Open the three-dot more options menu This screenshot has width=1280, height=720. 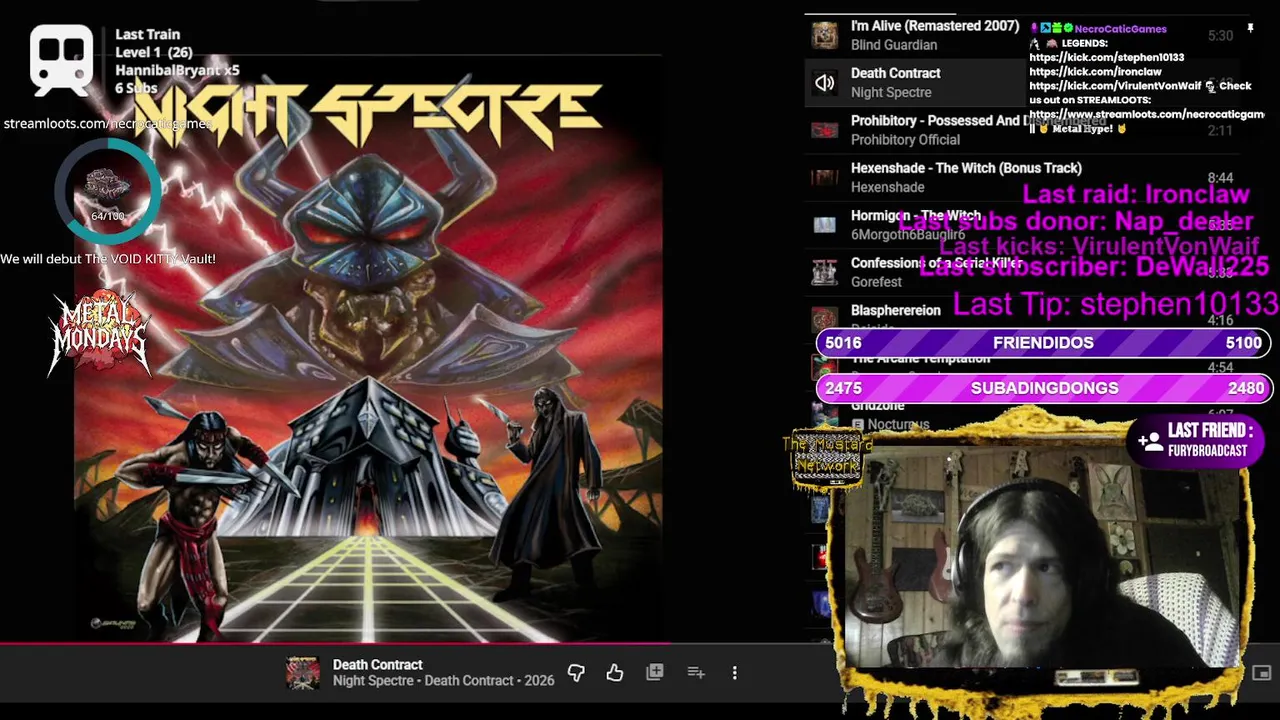tap(735, 673)
